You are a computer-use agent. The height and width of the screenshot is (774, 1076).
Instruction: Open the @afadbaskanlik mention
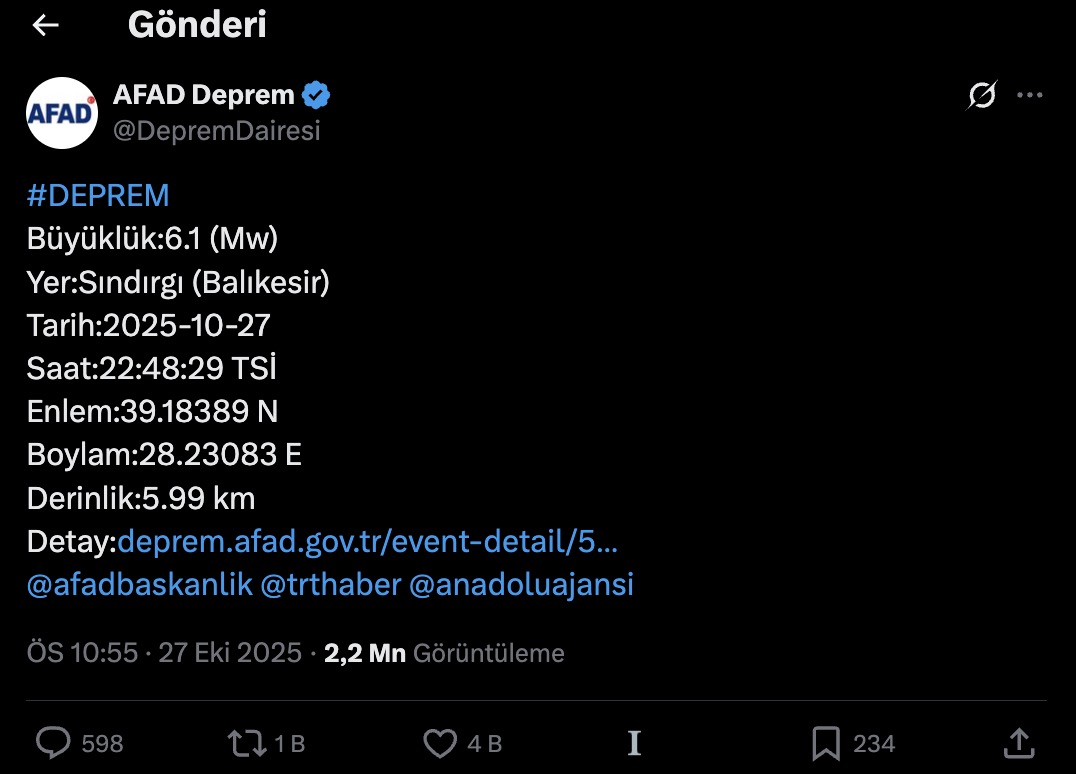pyautogui.click(x=140, y=585)
